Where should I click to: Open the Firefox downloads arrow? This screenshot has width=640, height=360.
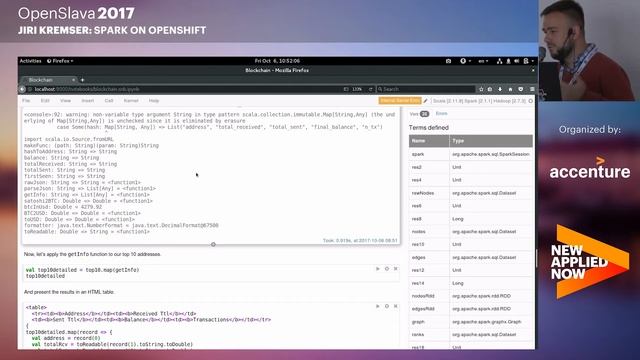coord(500,89)
